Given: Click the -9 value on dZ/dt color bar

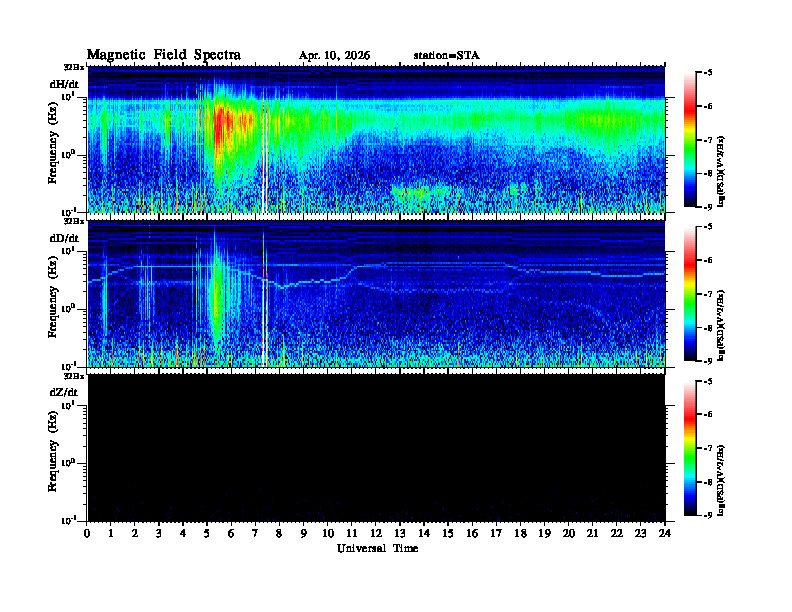Looking at the screenshot, I should pos(708,515).
